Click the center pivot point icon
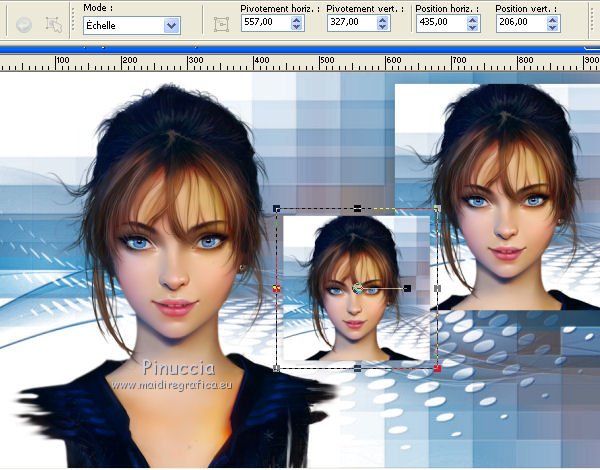600x470 pixels. (221, 24)
